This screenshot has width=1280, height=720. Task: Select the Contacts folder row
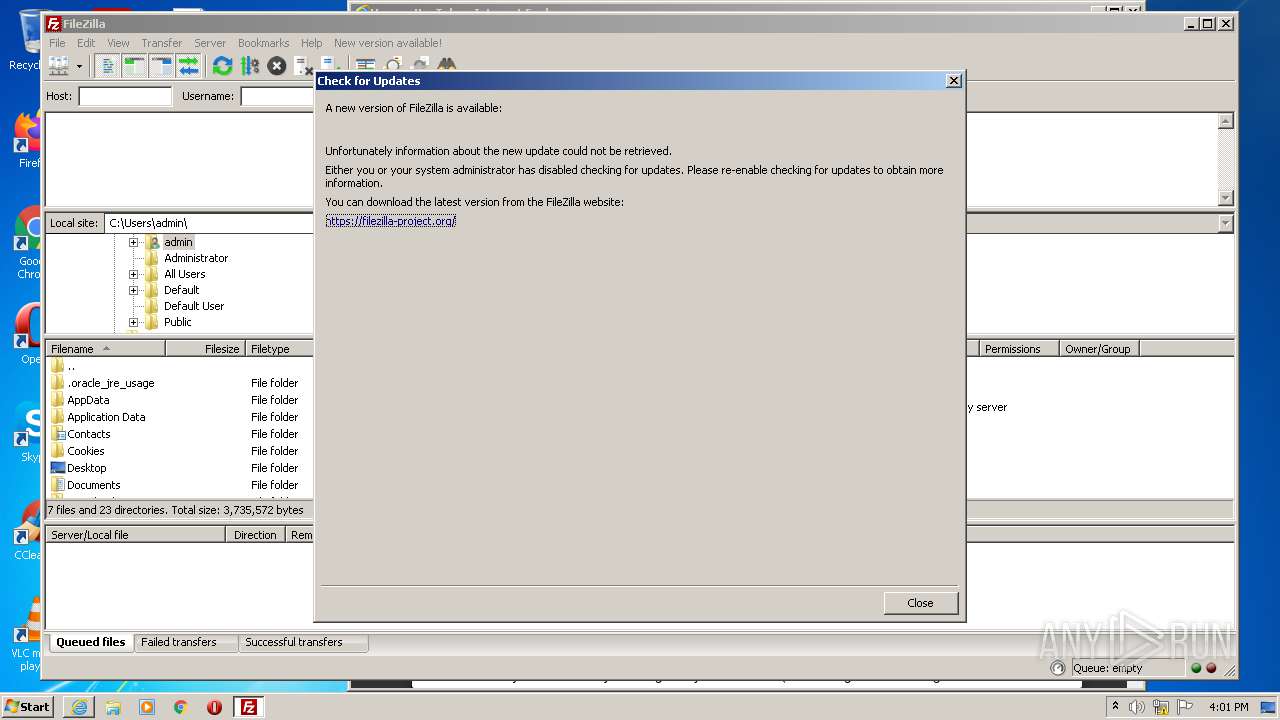[x=180, y=434]
